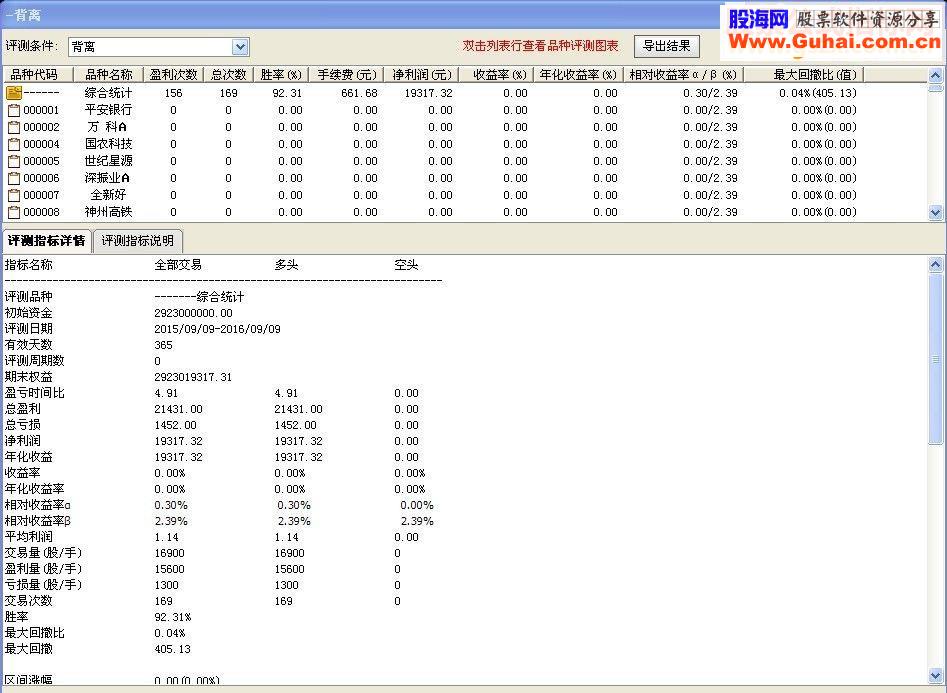The image size is (947, 693).
Task: Click the 初始资金 value 2923000000.00
Action: click(193, 313)
